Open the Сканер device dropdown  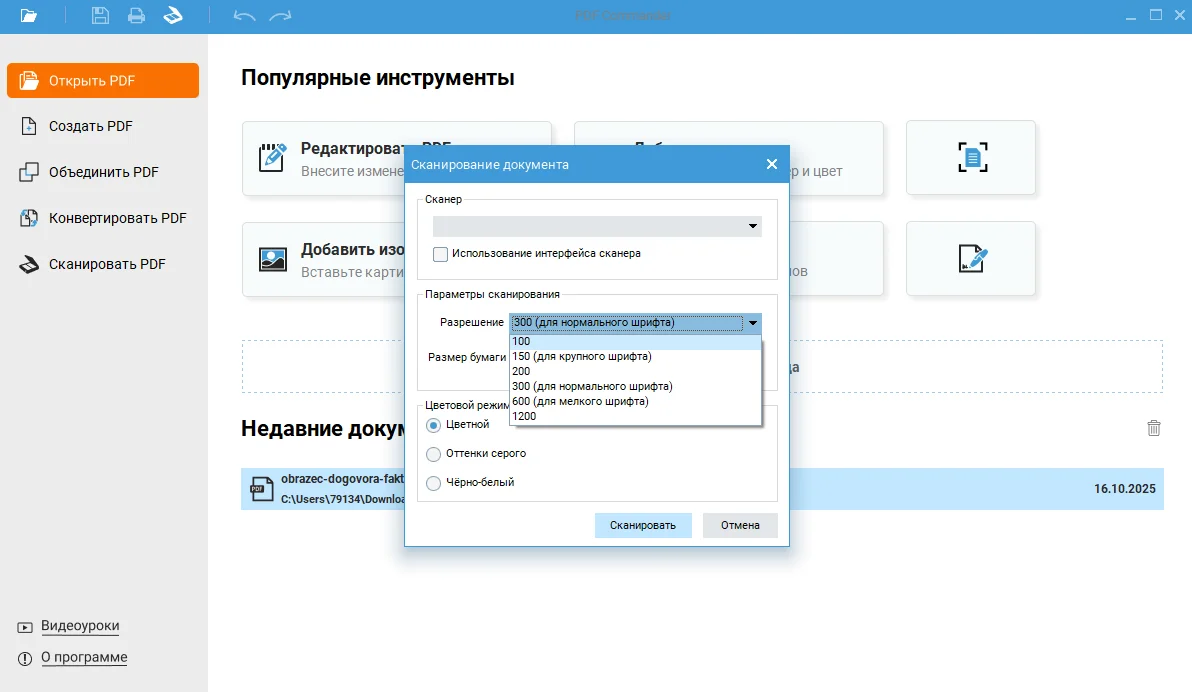click(x=597, y=227)
